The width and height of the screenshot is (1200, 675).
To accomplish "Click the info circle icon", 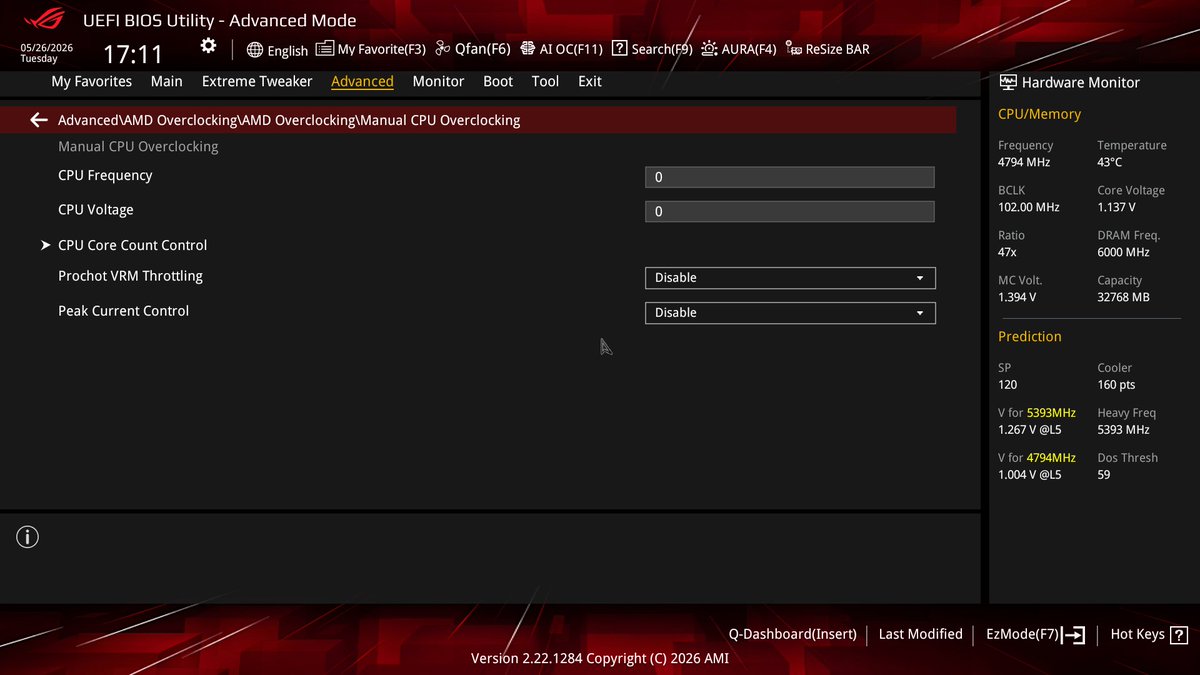I will (27, 537).
